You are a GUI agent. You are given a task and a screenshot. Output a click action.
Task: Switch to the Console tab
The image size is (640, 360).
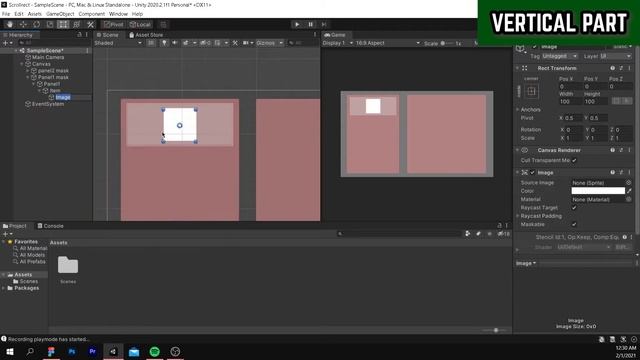51,226
